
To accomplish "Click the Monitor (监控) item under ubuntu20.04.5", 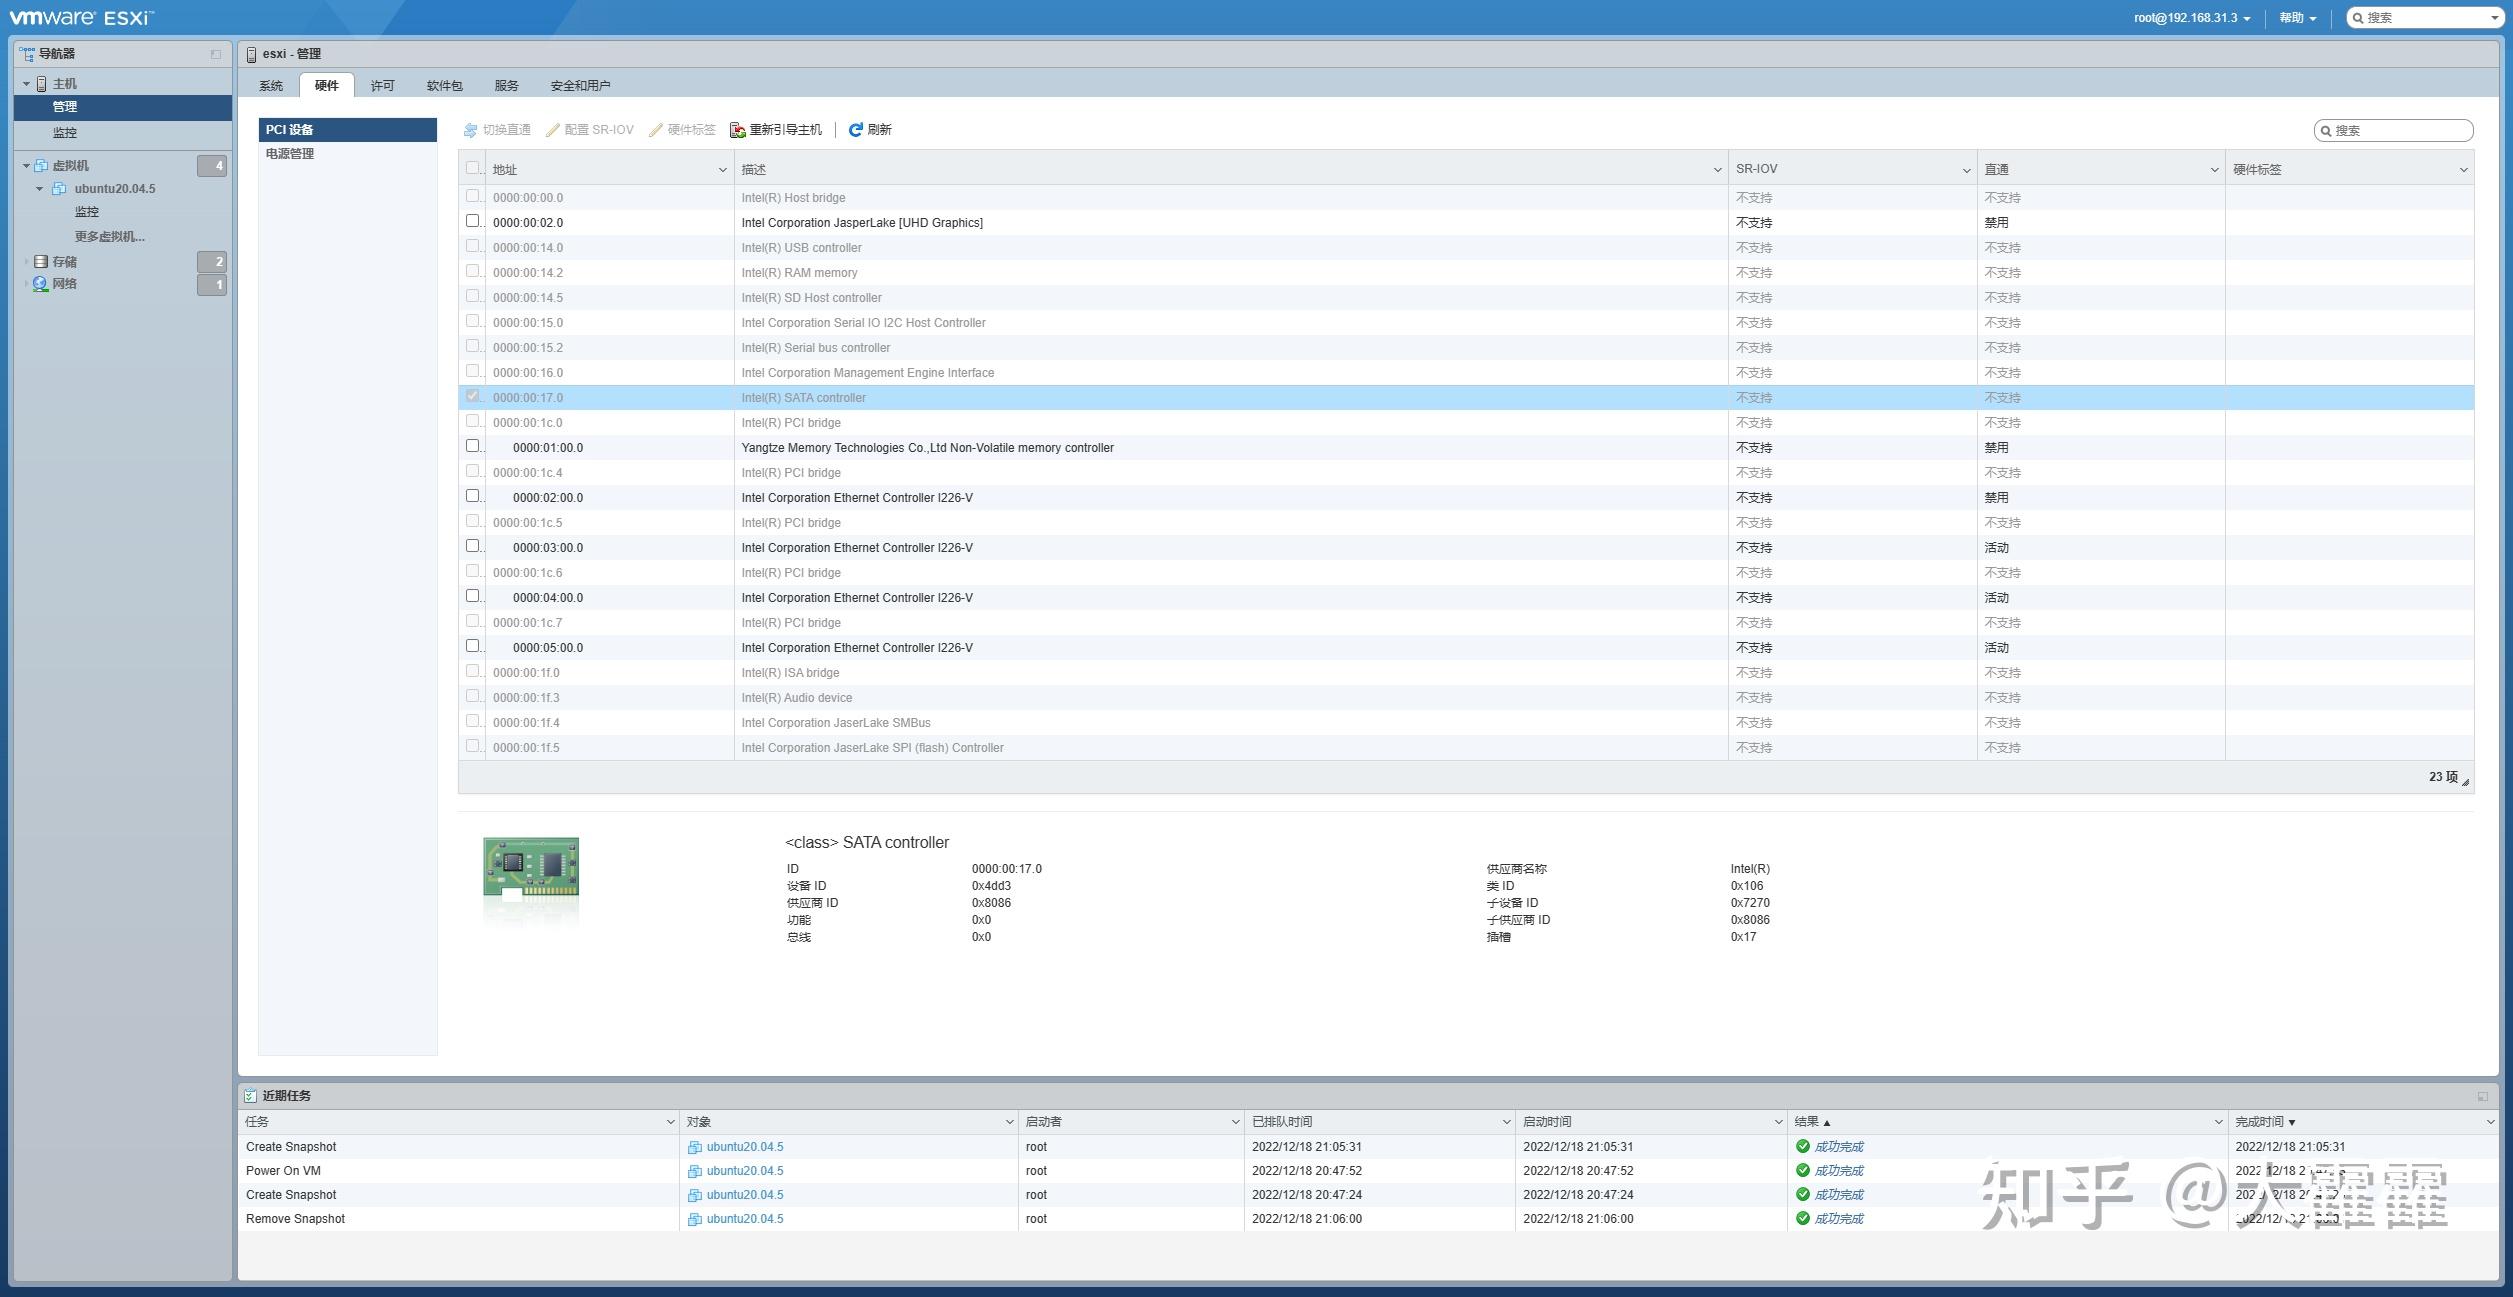I will pos(87,212).
